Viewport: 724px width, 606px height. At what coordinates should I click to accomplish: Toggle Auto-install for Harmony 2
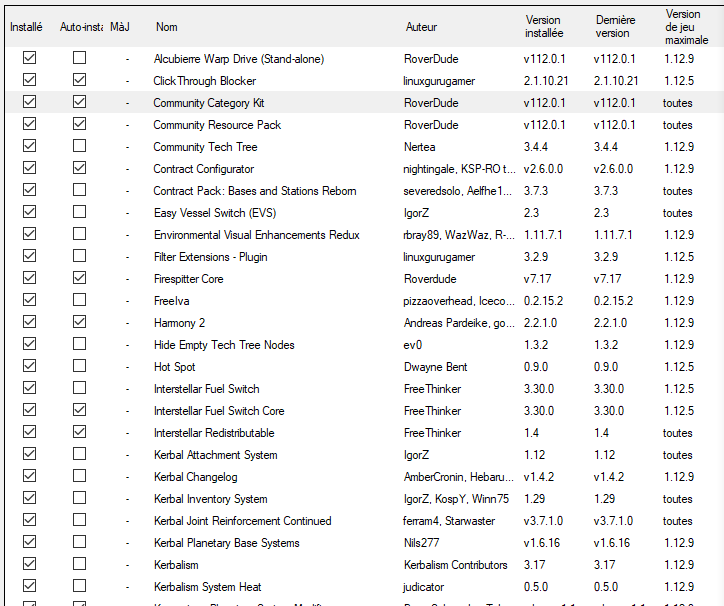pos(79,322)
